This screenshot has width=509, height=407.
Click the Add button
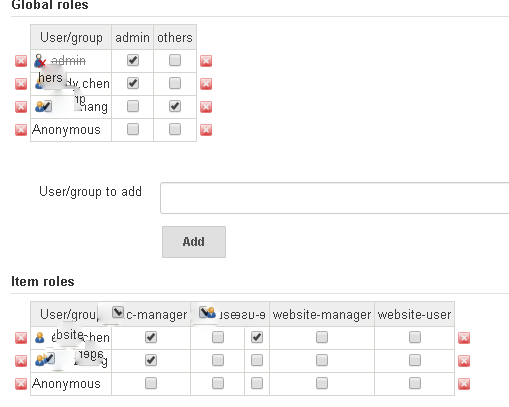[194, 242]
